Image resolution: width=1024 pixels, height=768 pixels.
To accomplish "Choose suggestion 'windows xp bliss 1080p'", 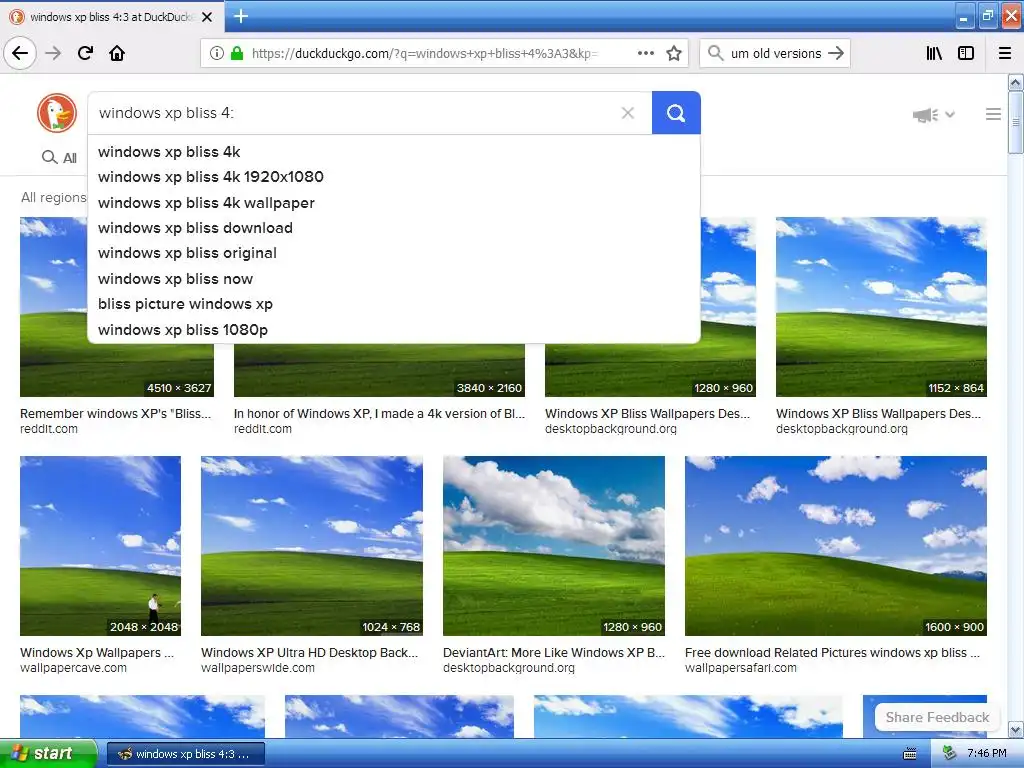I will click(x=394, y=330).
